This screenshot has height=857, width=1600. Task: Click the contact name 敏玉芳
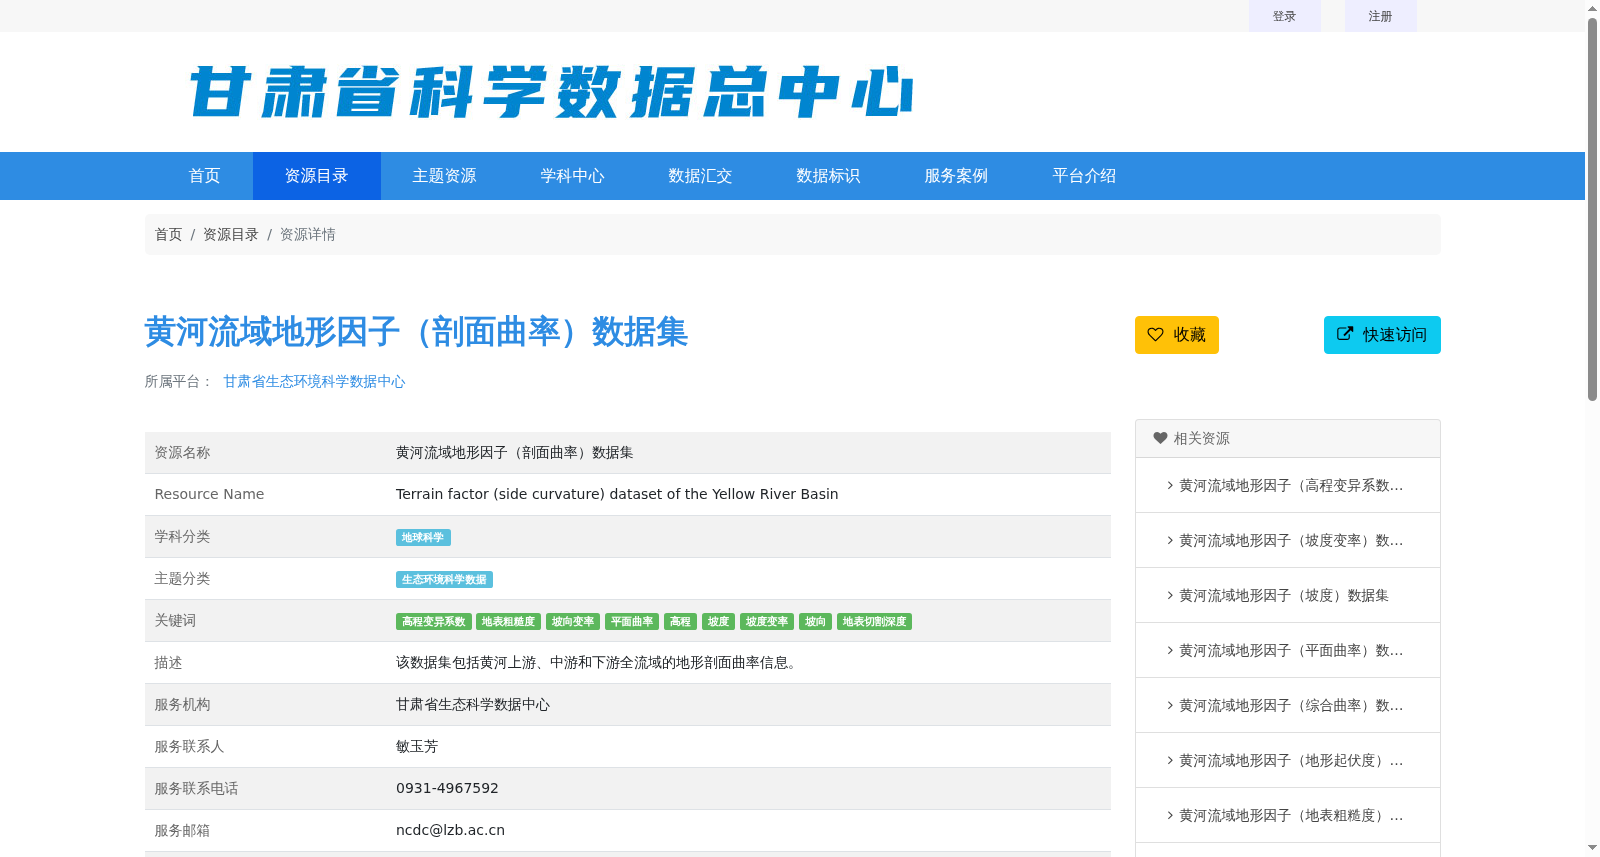point(417,746)
